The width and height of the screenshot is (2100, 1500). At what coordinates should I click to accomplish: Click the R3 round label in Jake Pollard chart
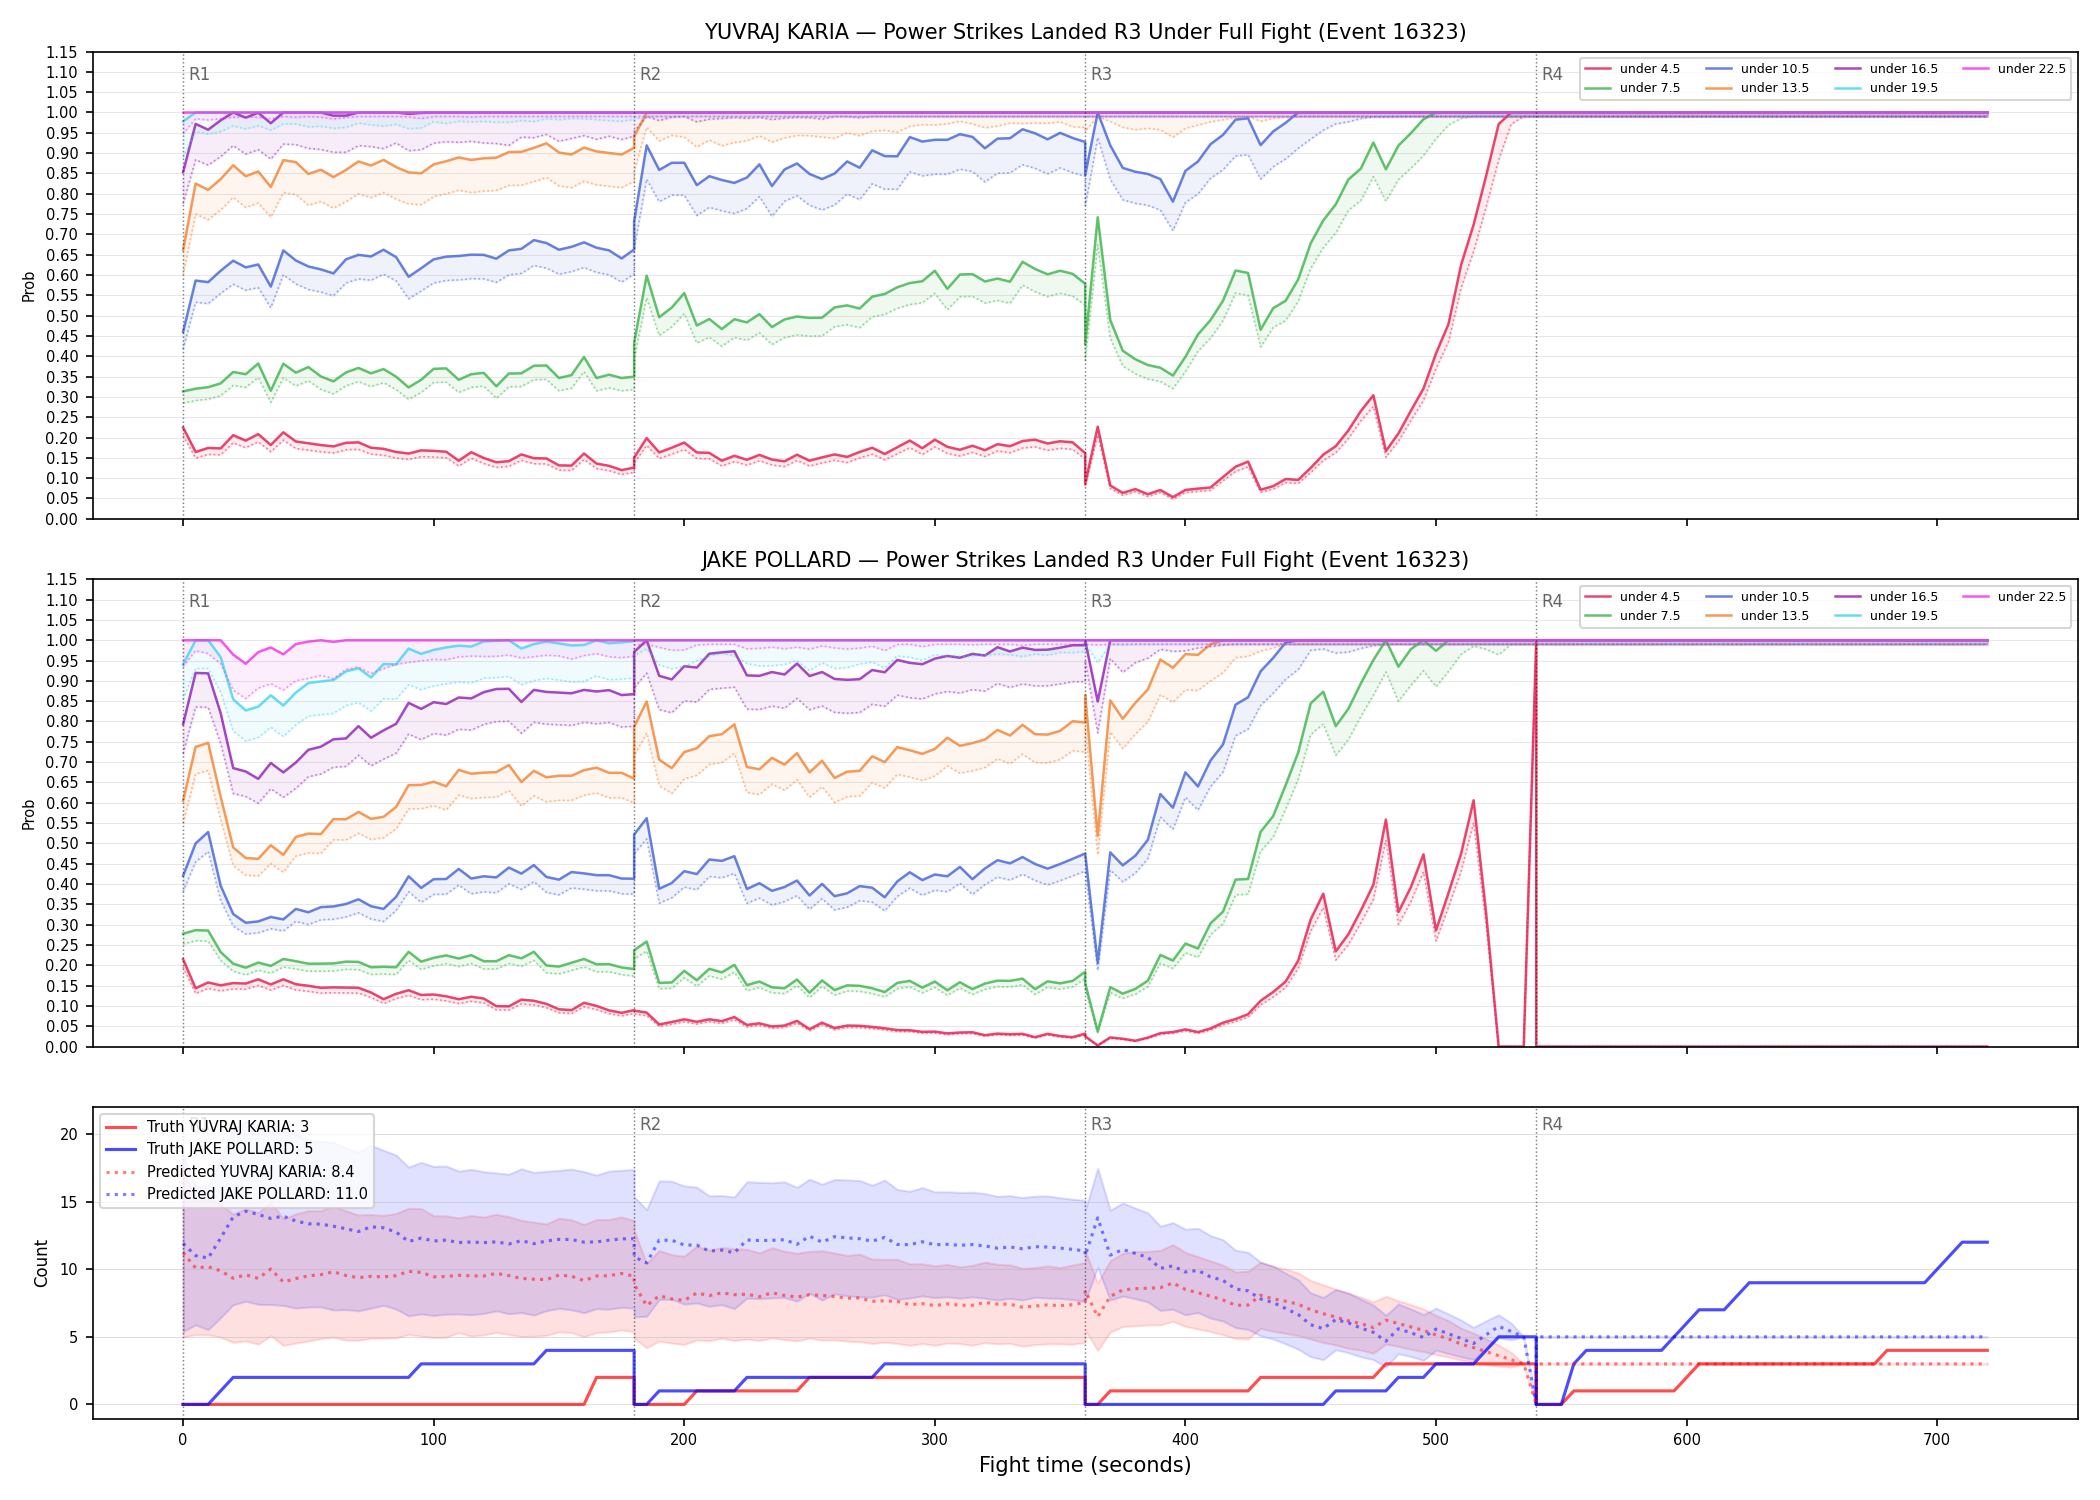(1101, 601)
